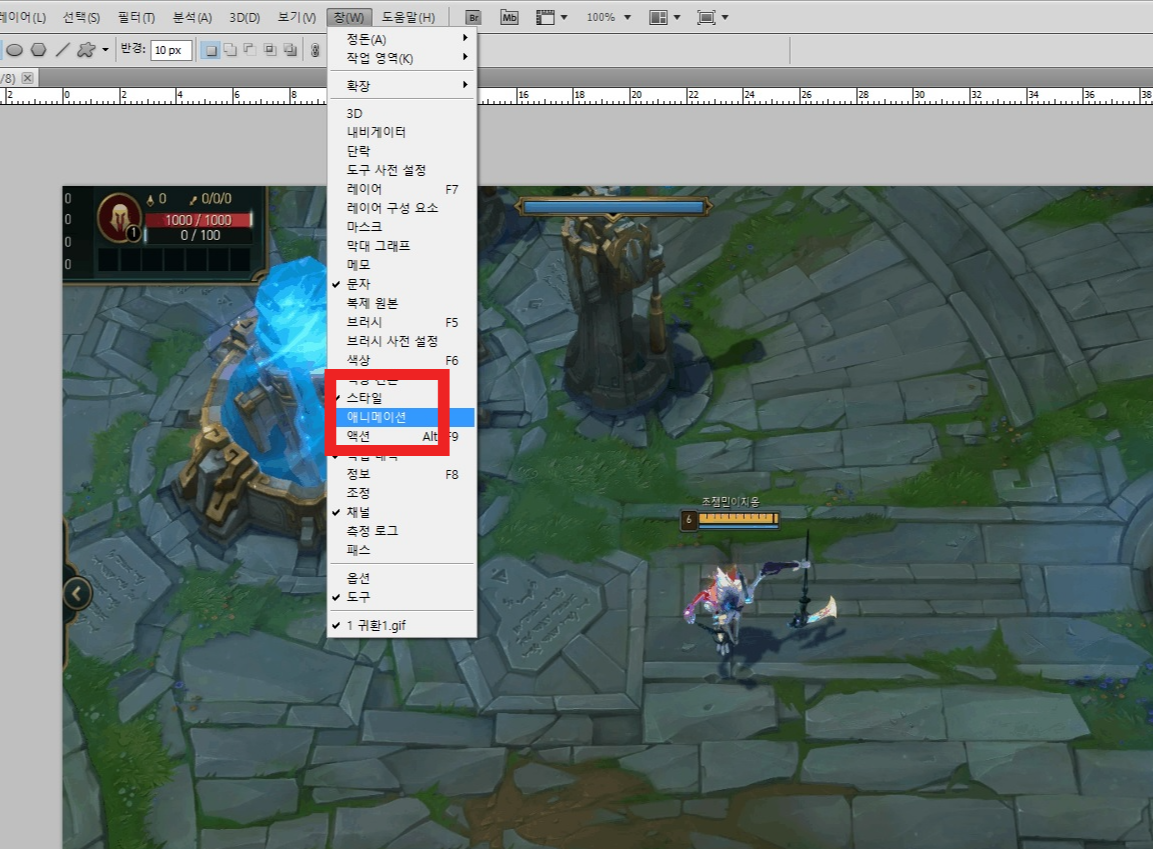Toggle the checked 문자 panel entry
The image size is (1153, 849).
402,284
